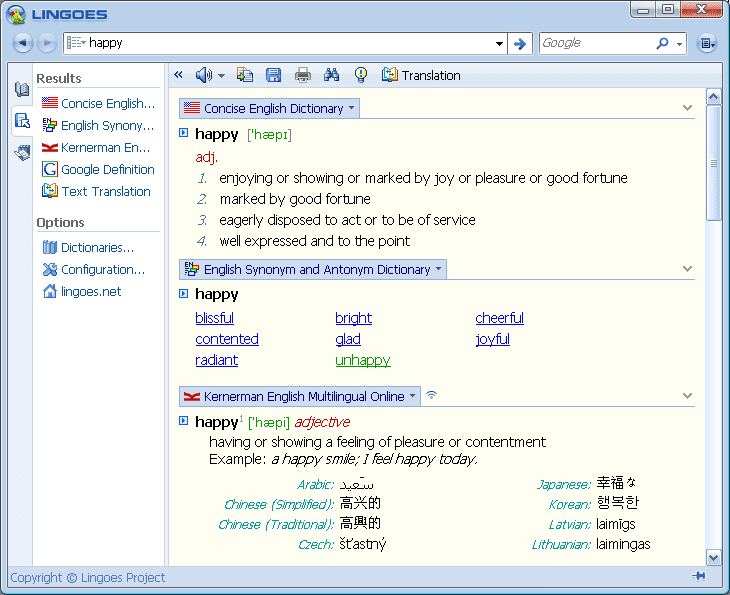The height and width of the screenshot is (595, 730).
Task: Click the Google search input field
Action: [x=597, y=43]
